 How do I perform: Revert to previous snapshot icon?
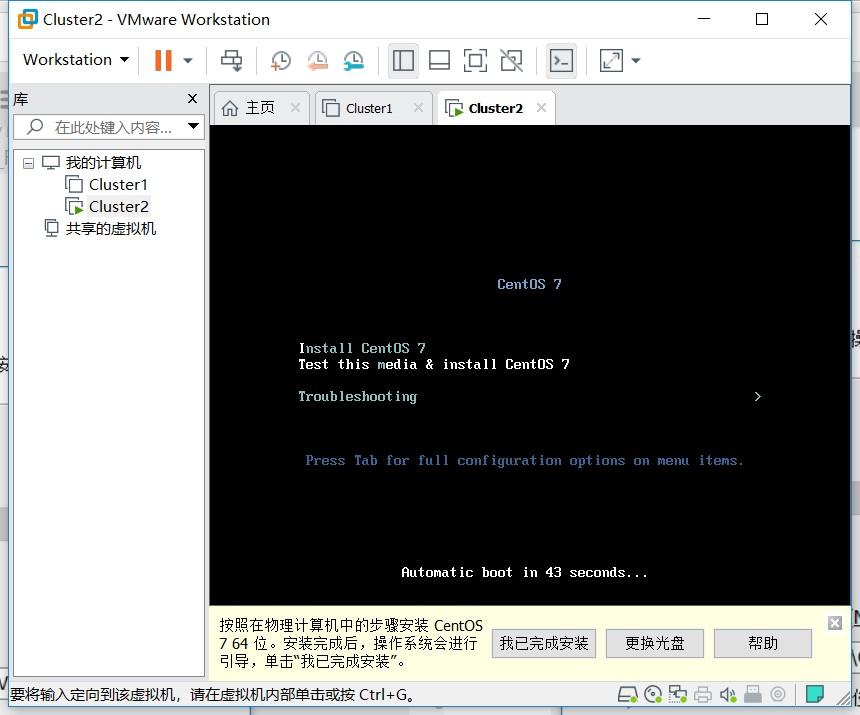point(317,60)
